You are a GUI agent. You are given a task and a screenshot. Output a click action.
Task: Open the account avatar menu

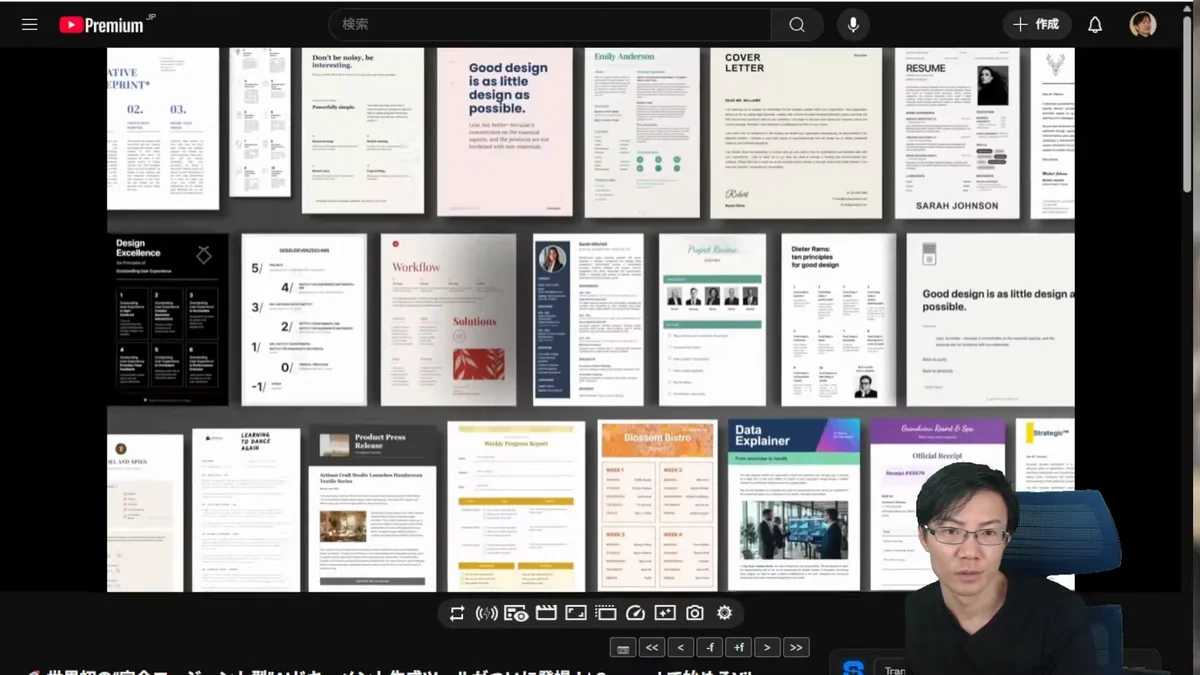coord(1143,24)
